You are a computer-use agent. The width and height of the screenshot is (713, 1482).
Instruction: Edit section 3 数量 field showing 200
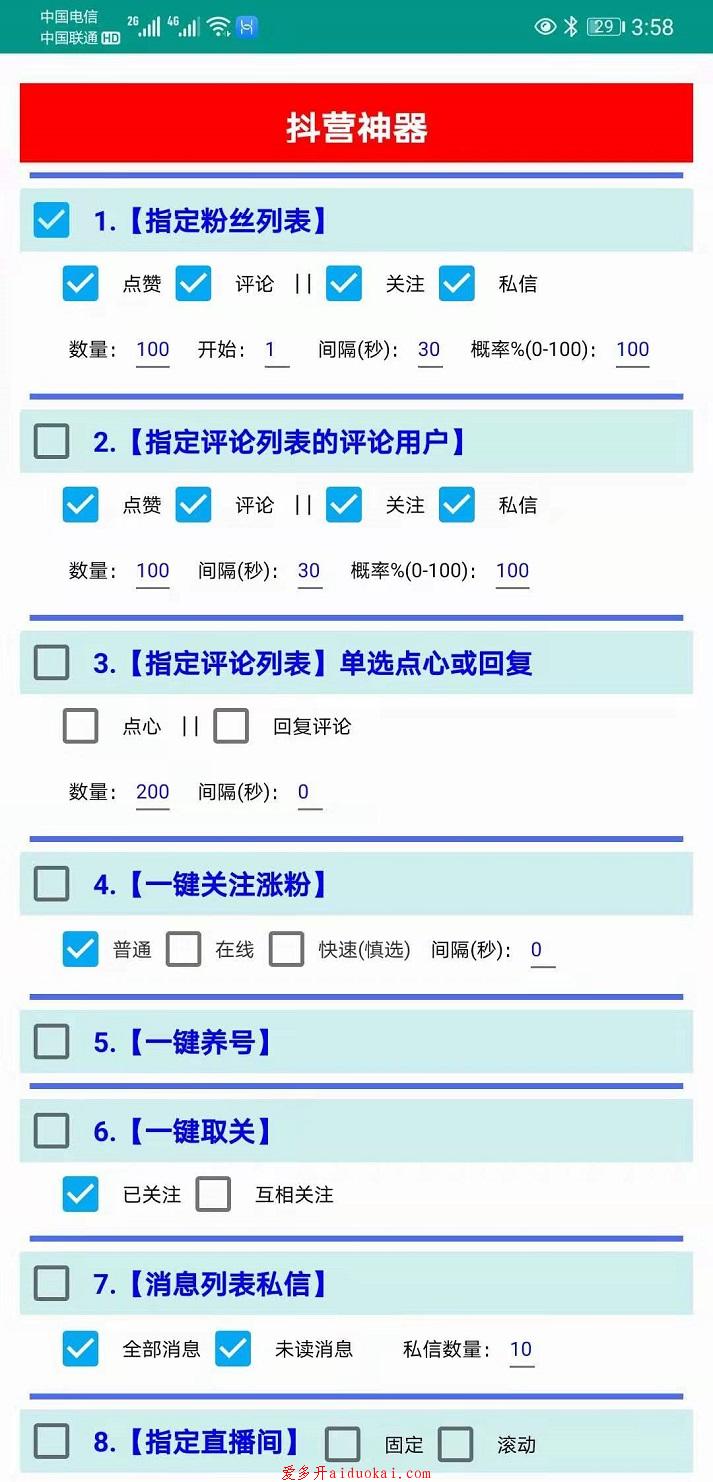pyautogui.click(x=153, y=792)
